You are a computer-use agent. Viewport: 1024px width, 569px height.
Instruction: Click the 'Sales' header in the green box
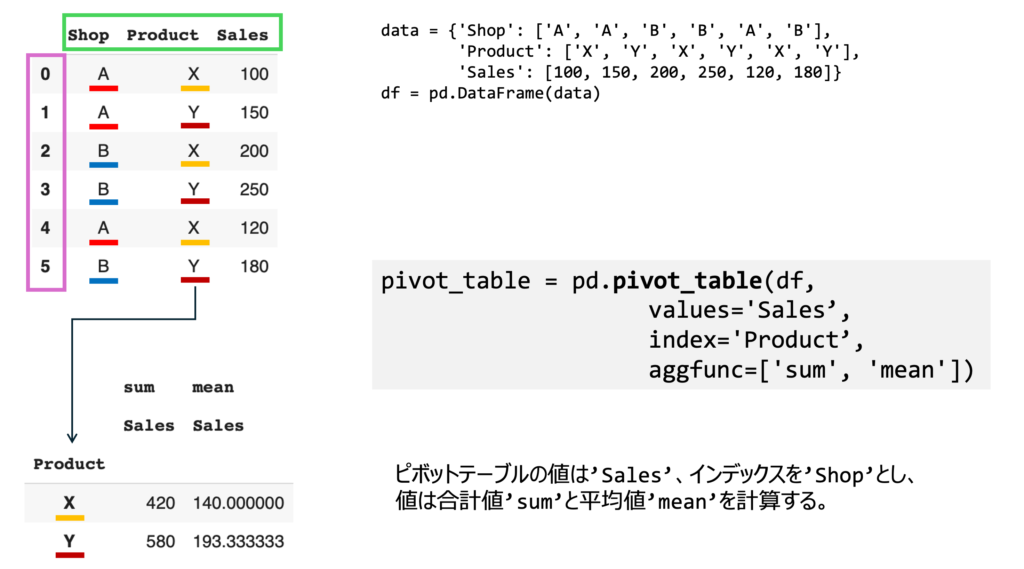[x=242, y=35]
